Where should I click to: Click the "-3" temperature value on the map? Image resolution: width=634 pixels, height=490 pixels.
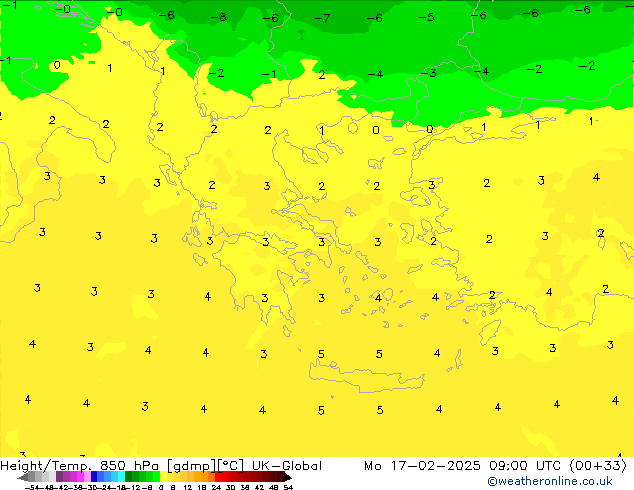click(x=429, y=73)
